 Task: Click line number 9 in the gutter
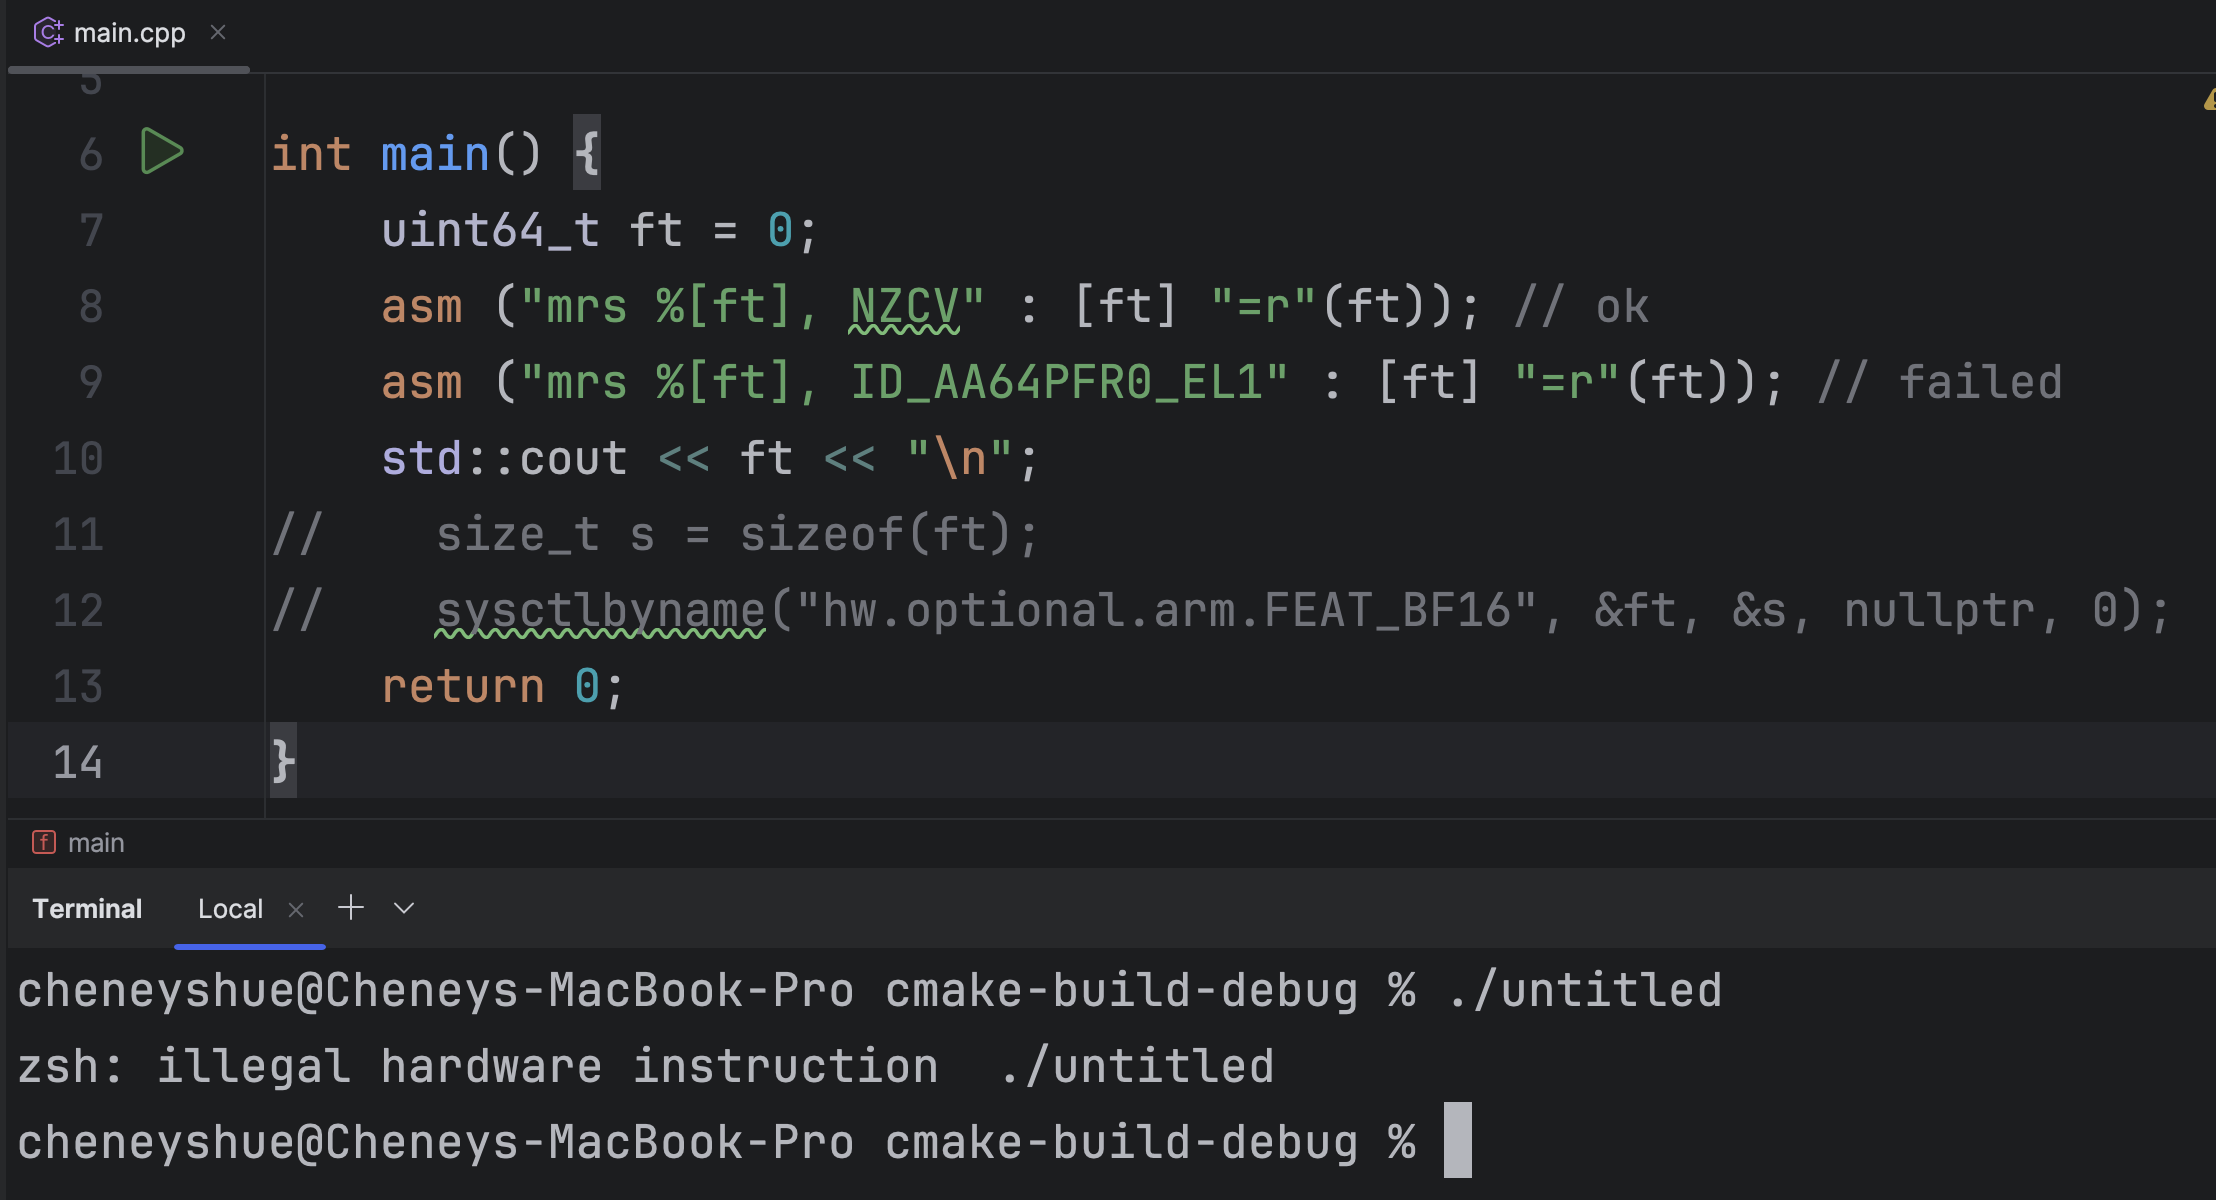tap(90, 382)
